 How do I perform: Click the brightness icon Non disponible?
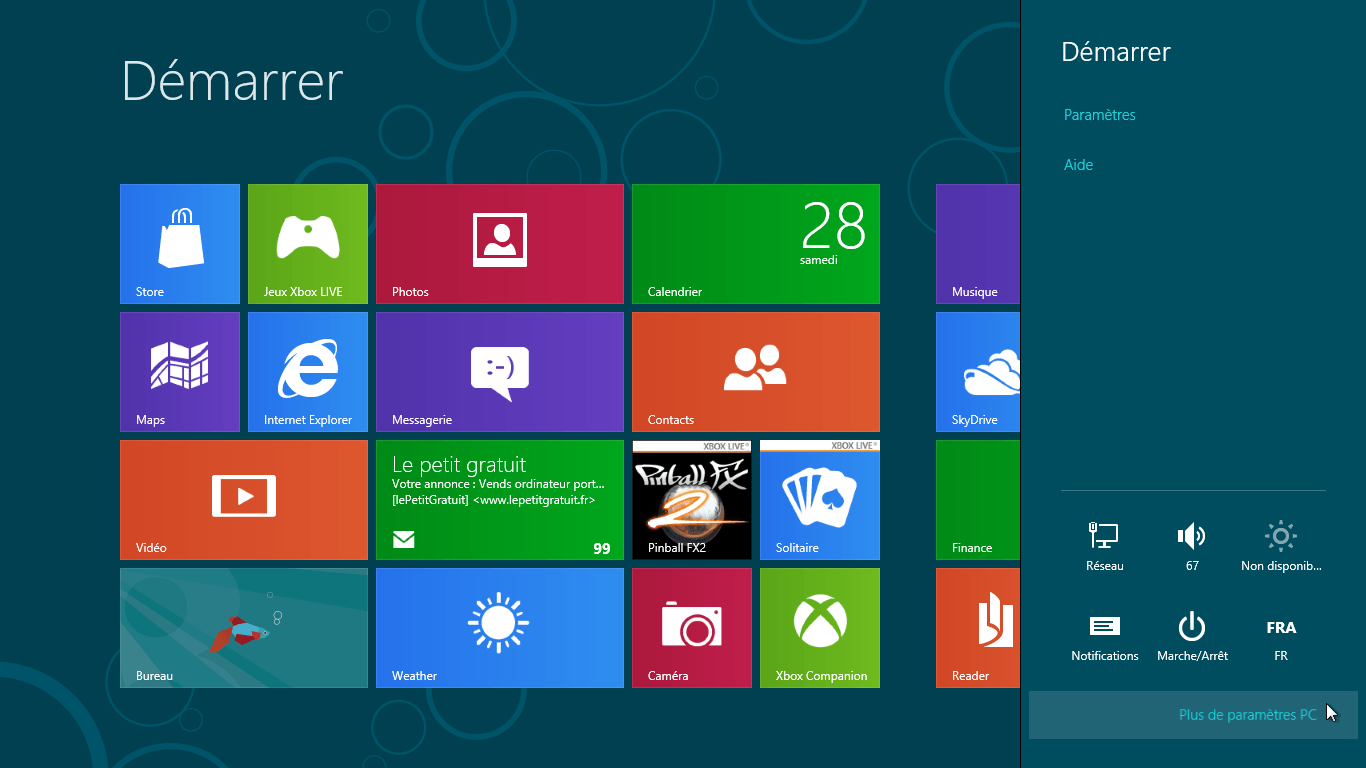pyautogui.click(x=1281, y=545)
